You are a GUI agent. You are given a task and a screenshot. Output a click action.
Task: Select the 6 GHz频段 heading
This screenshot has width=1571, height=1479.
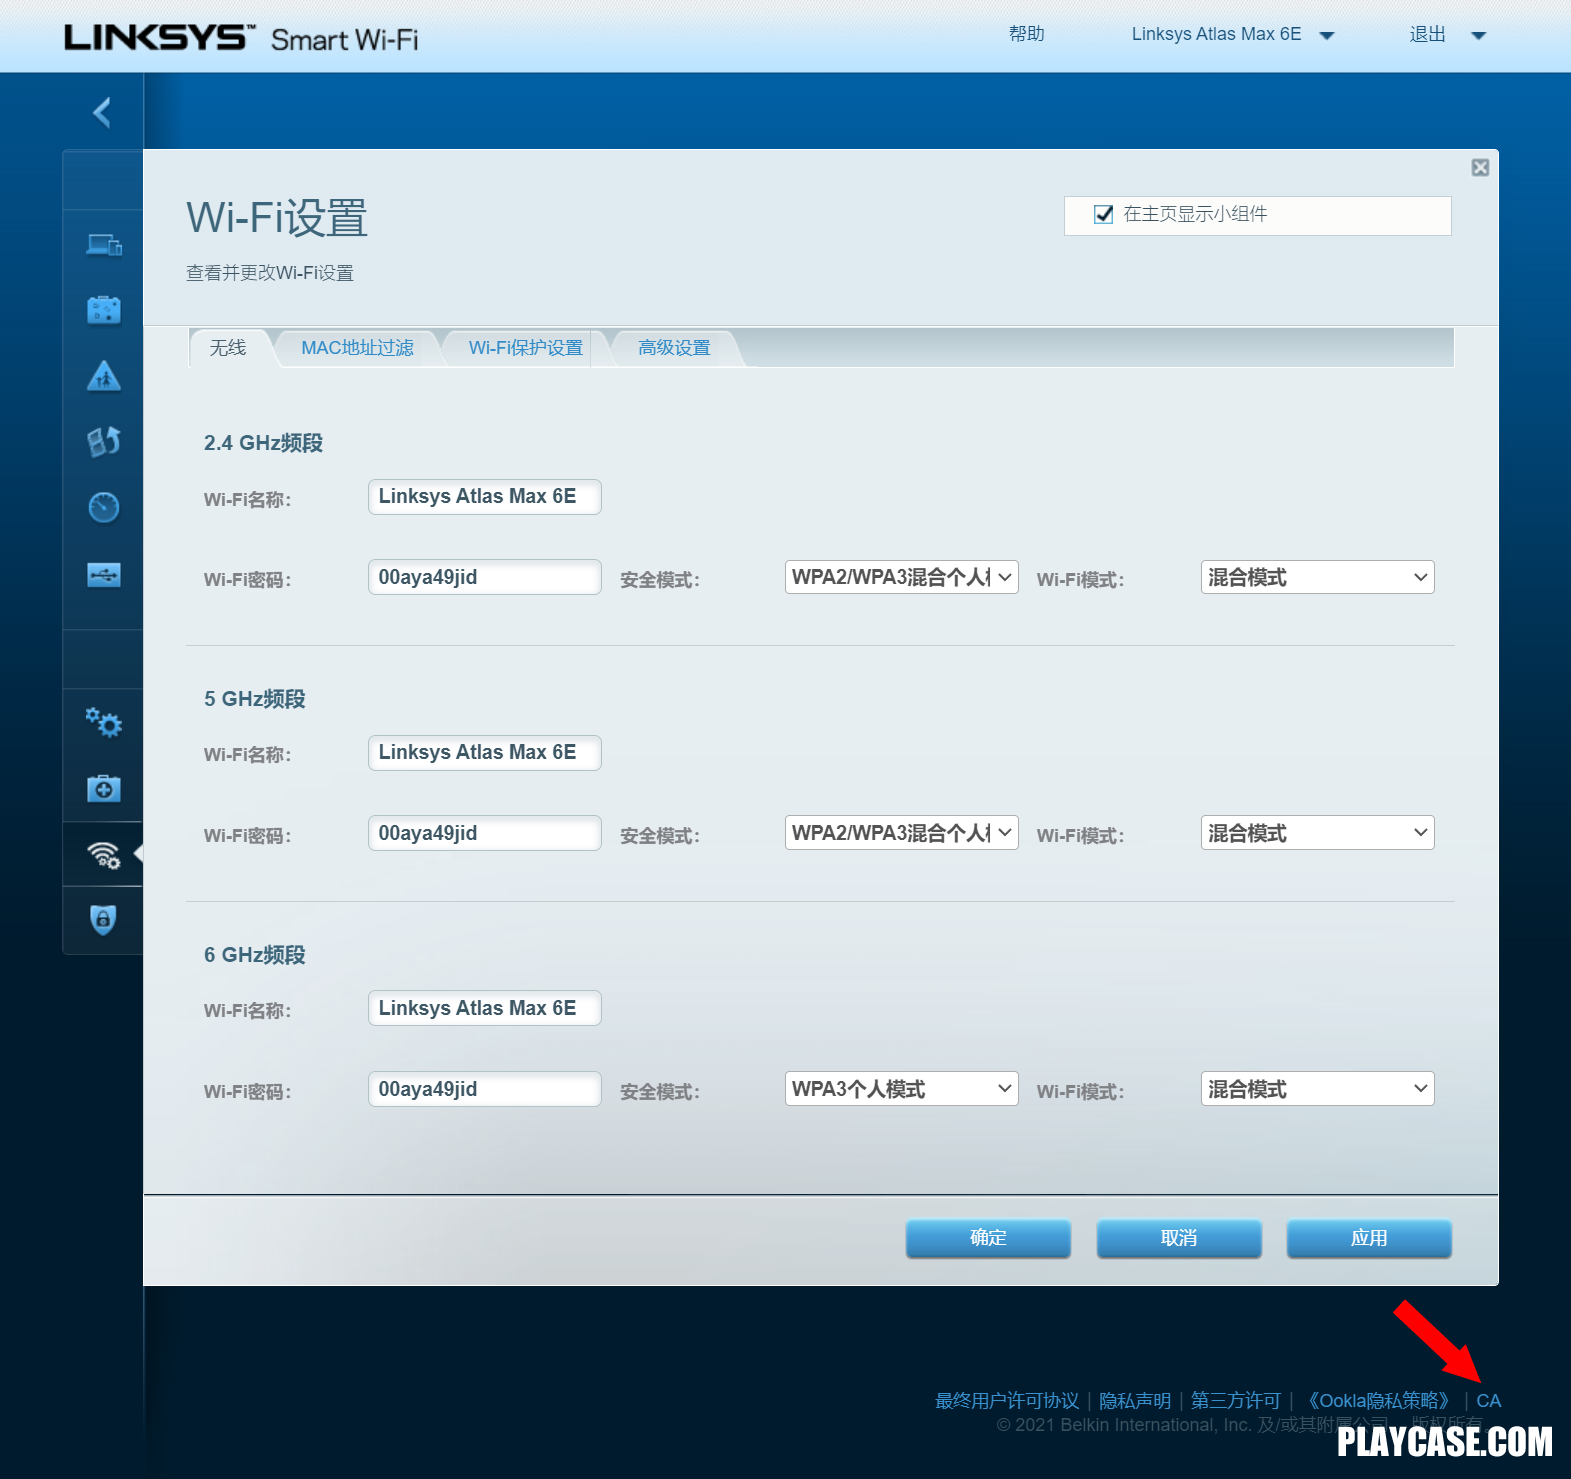tap(254, 955)
